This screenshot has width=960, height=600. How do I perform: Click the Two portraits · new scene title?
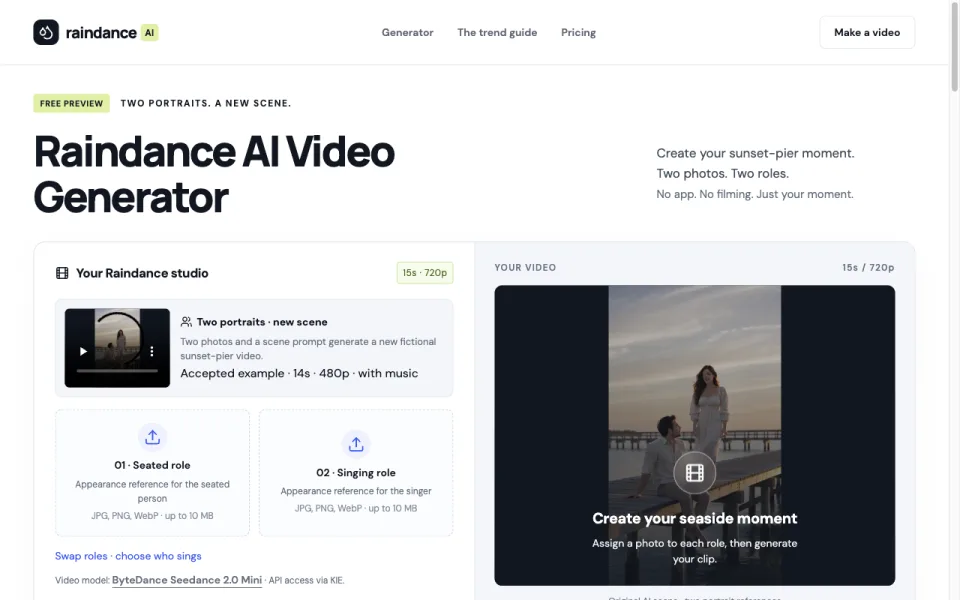point(262,322)
